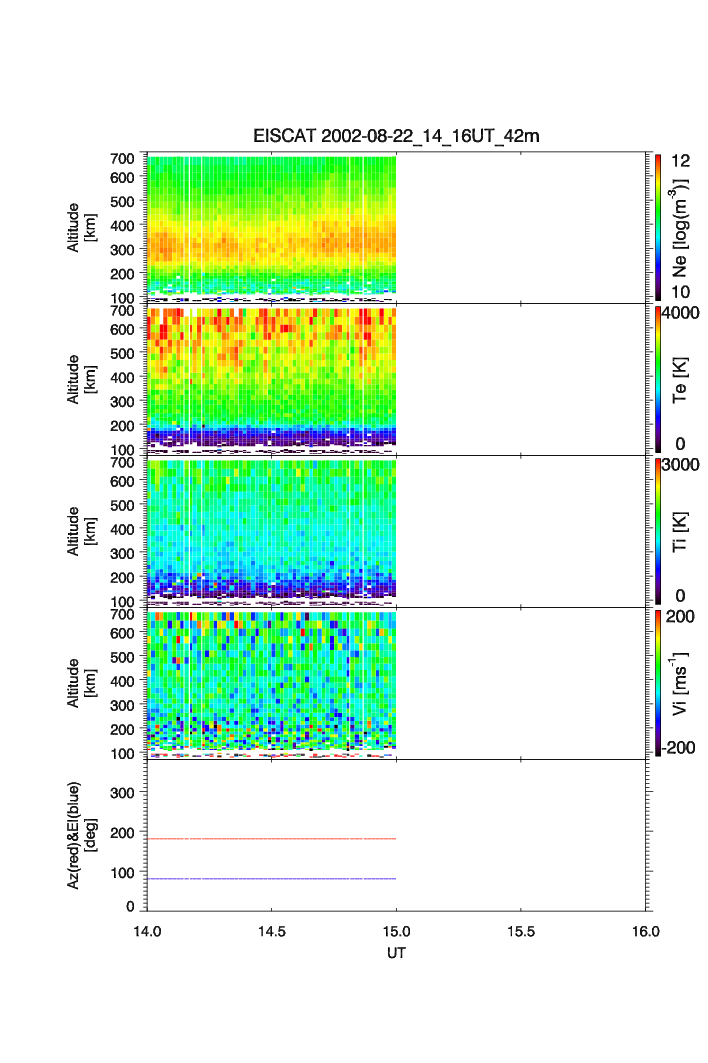Image resolution: width=708 pixels, height=1063 pixels.
Task: Click inside the electron temperature data panel
Action: tap(271, 380)
